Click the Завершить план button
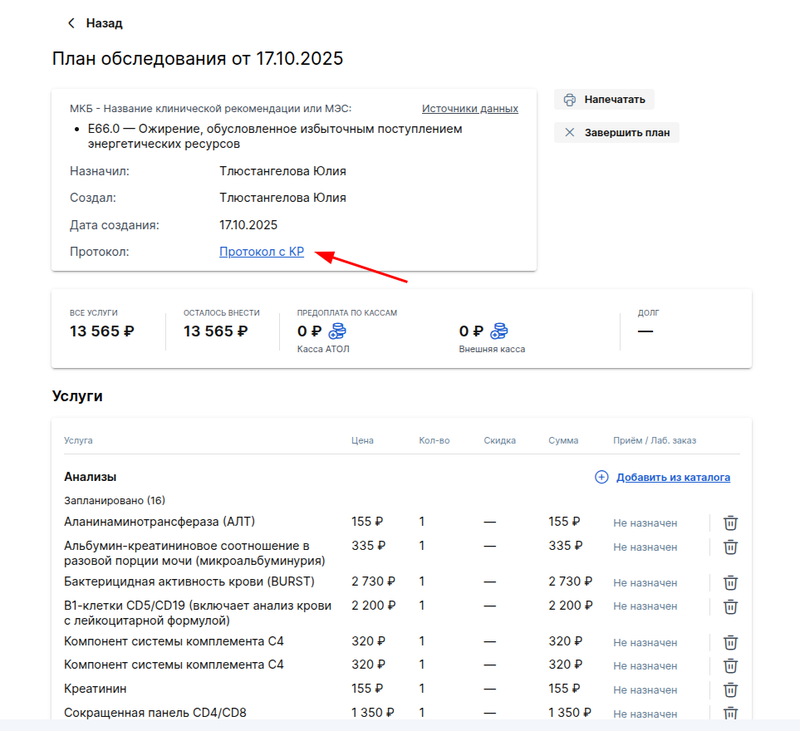Screen dimensions: 800x731 click(x=616, y=132)
